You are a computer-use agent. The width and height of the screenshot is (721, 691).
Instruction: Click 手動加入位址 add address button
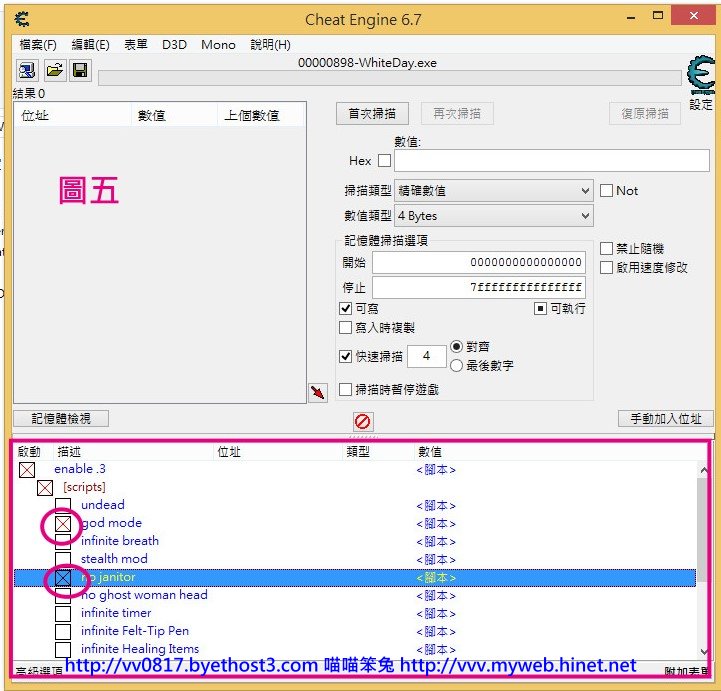coord(666,418)
